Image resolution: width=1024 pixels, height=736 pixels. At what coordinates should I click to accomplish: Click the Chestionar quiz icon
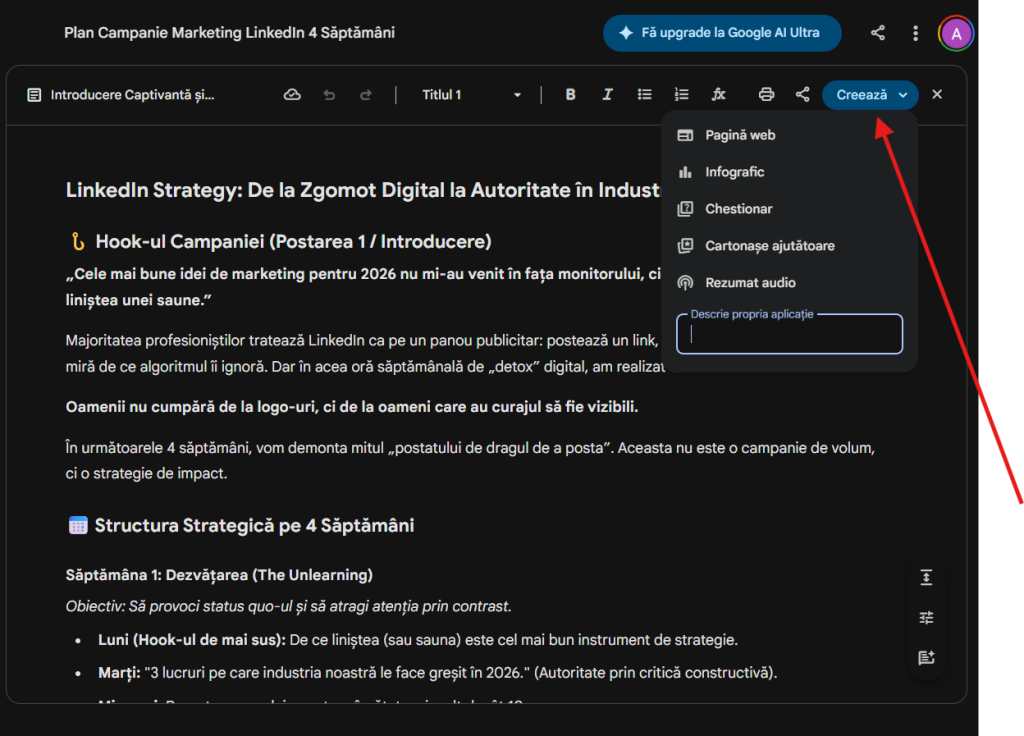(x=685, y=209)
